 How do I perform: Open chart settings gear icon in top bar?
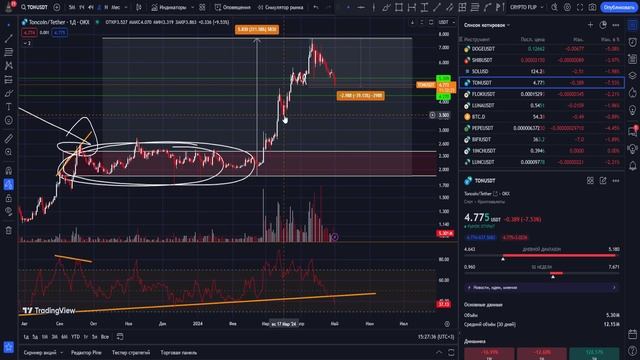(x=567, y=7)
